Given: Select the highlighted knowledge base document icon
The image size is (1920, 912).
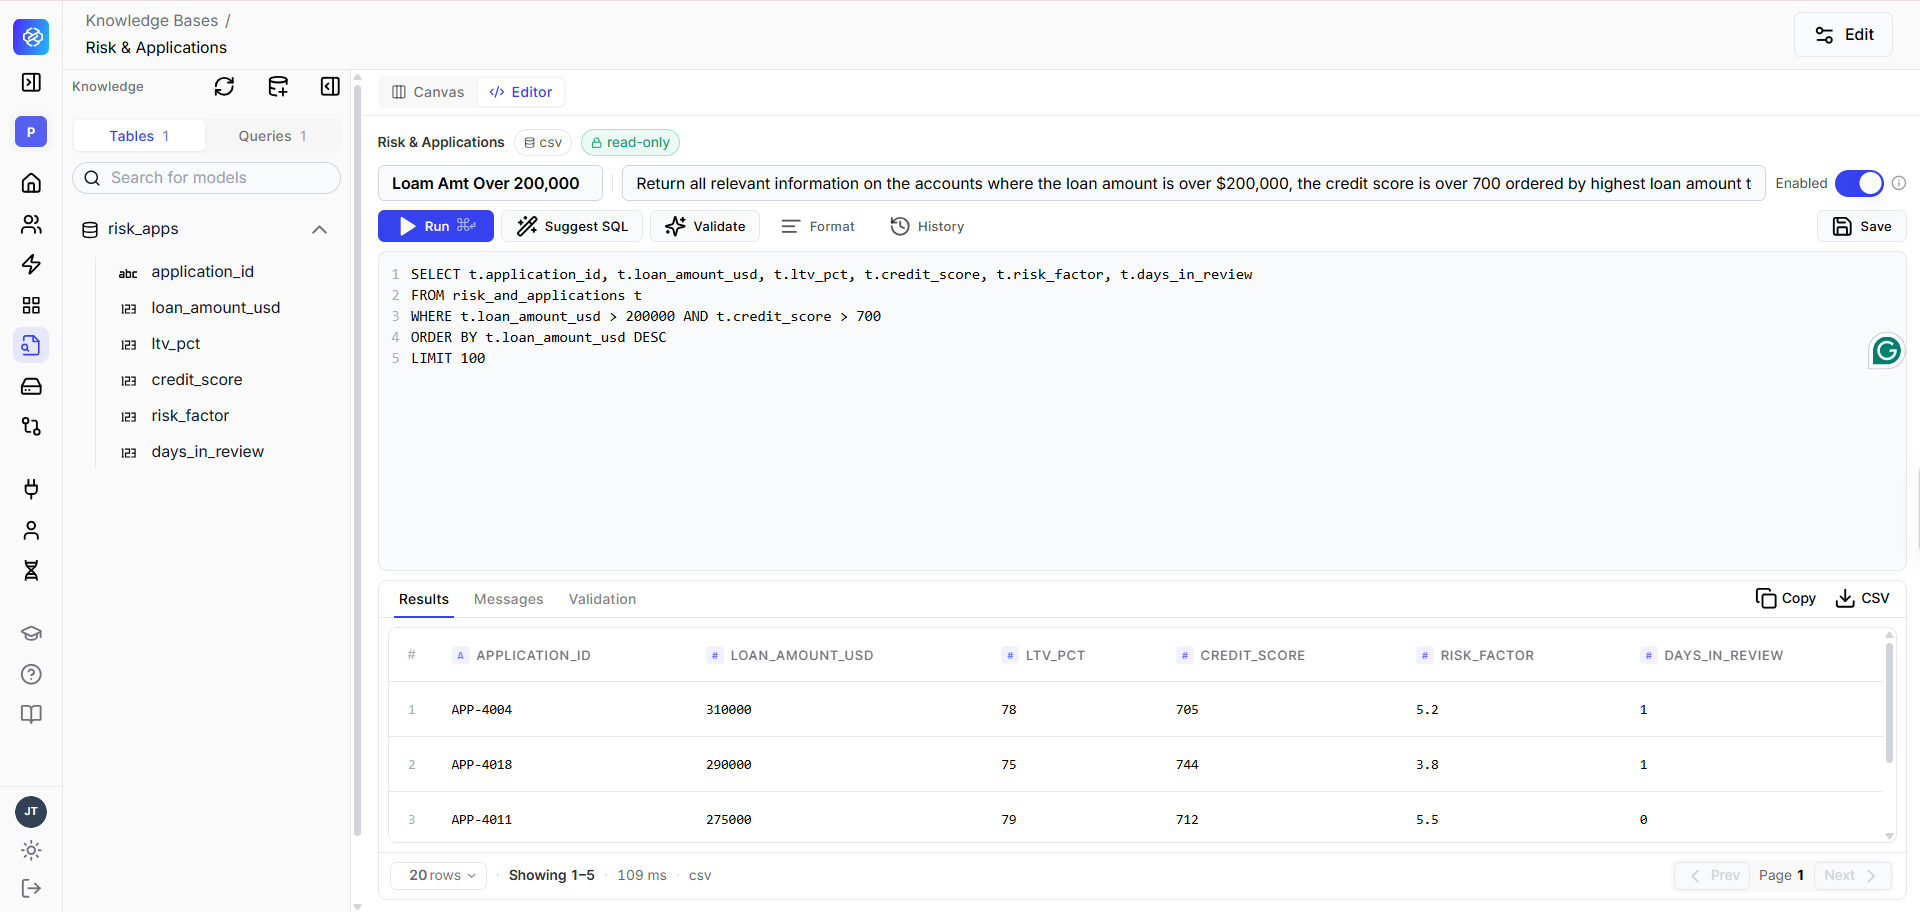Looking at the screenshot, I should pyautogui.click(x=31, y=346).
